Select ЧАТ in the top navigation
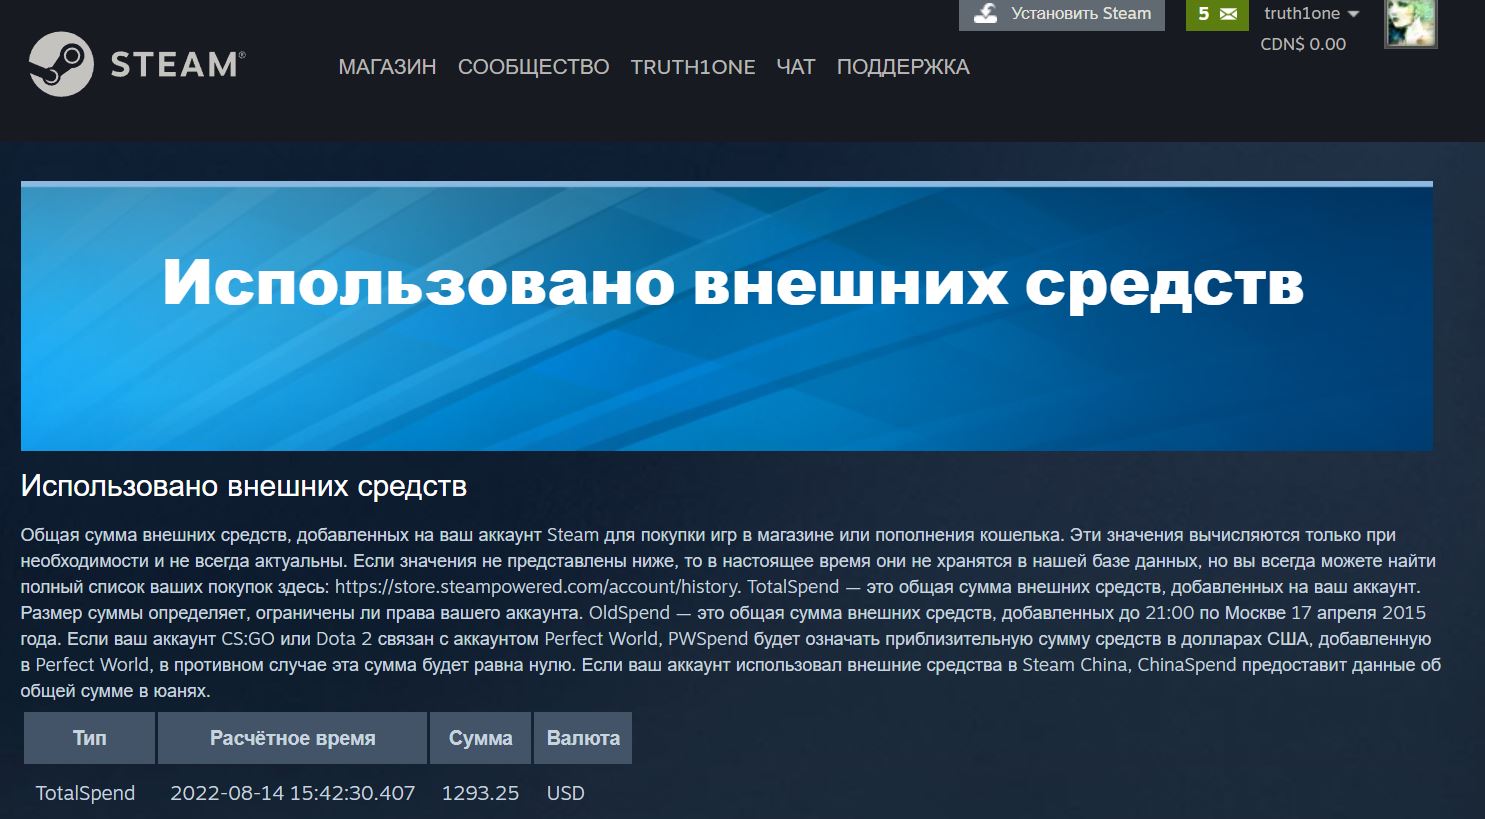The height and width of the screenshot is (819, 1485). pyautogui.click(x=795, y=67)
